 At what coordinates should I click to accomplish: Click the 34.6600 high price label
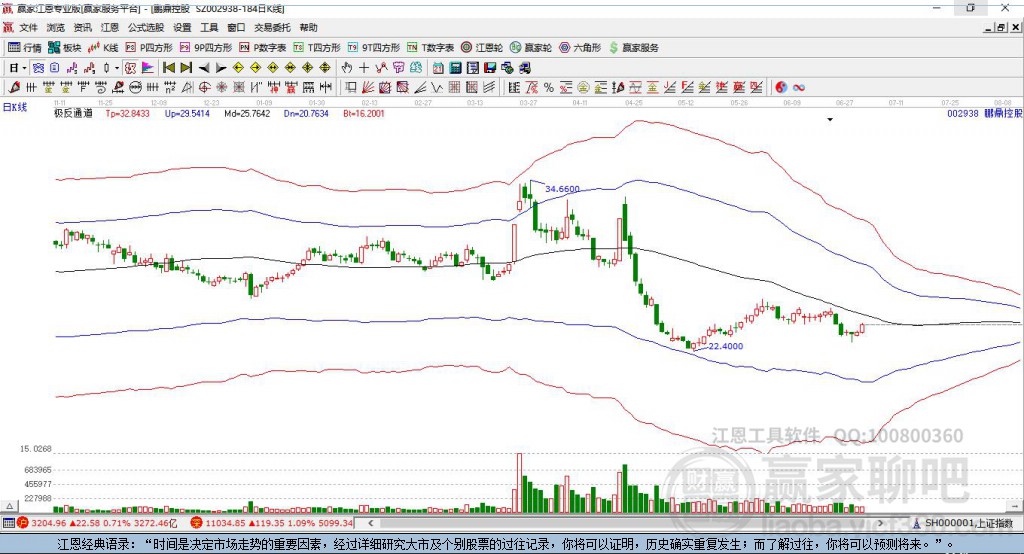pos(562,189)
